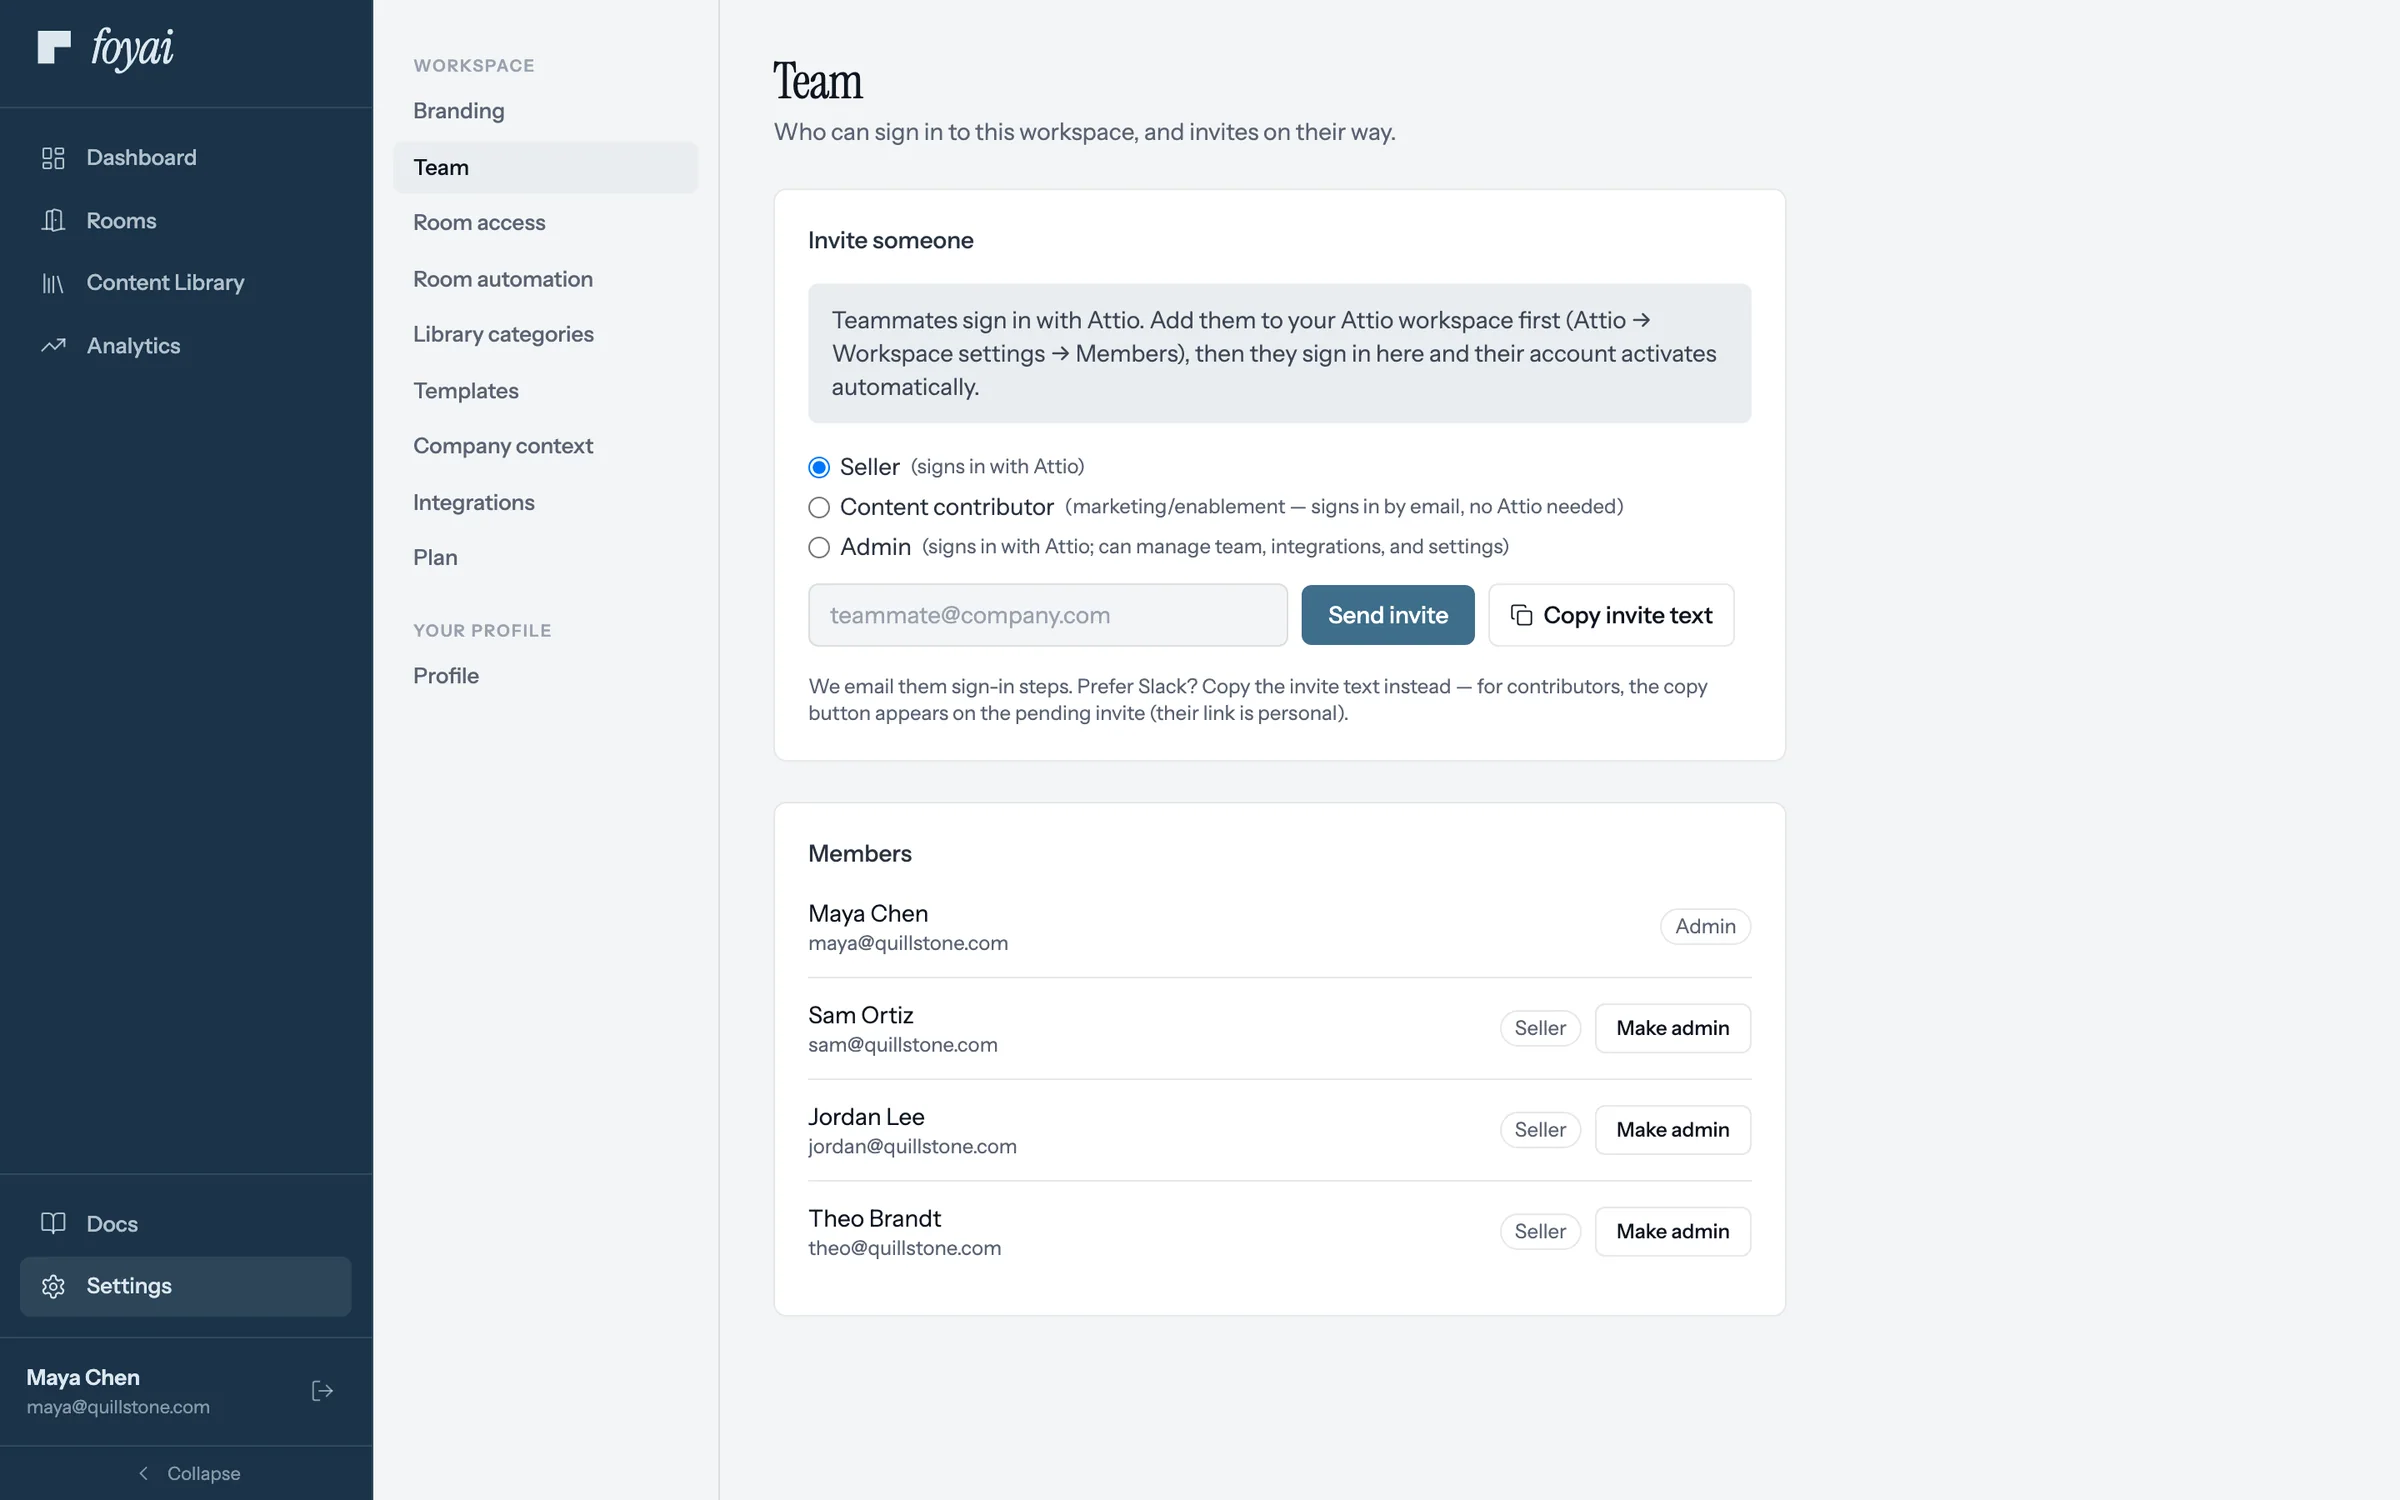Click the email theo@quillstone.com

tap(904, 1248)
